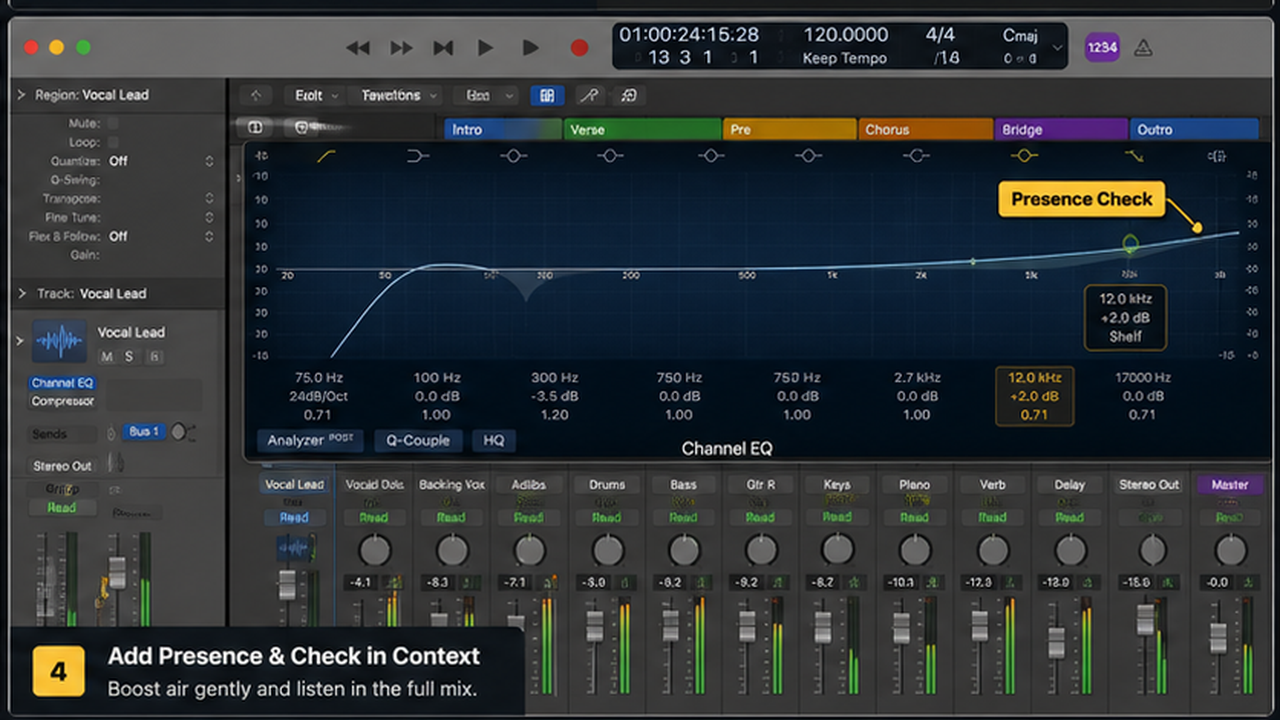Image resolution: width=1280 pixels, height=720 pixels.
Task: Open the Channel EQ plugin slot
Action: (x=62, y=383)
